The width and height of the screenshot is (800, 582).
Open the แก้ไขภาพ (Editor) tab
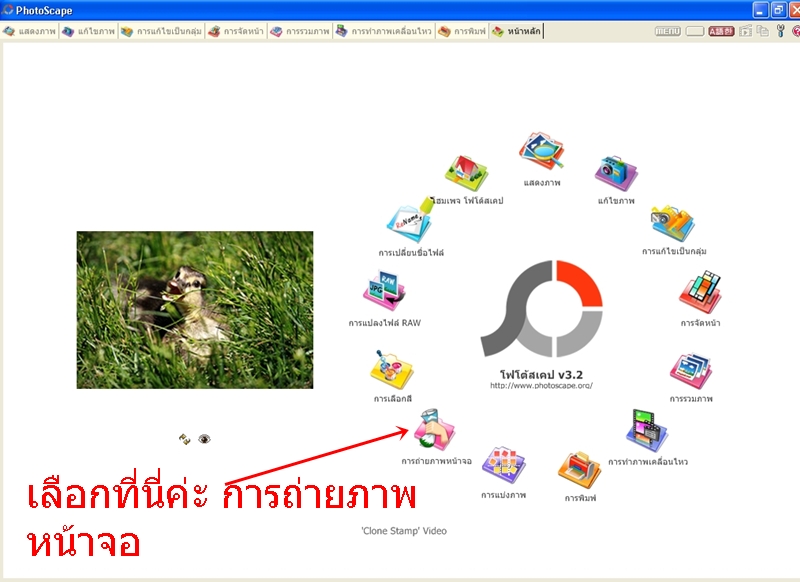point(89,31)
